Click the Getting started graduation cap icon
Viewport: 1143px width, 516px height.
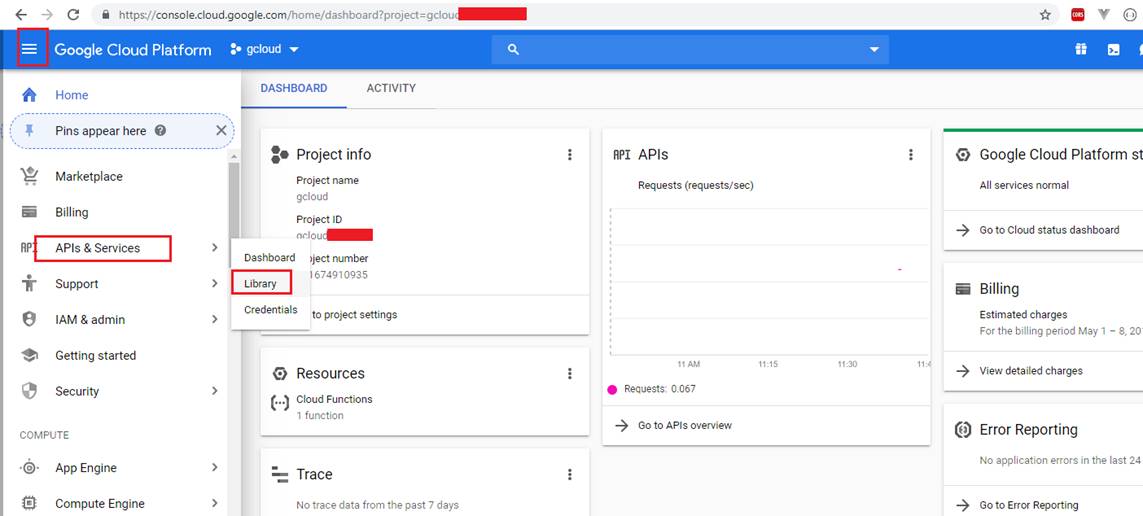pyautogui.click(x=29, y=355)
